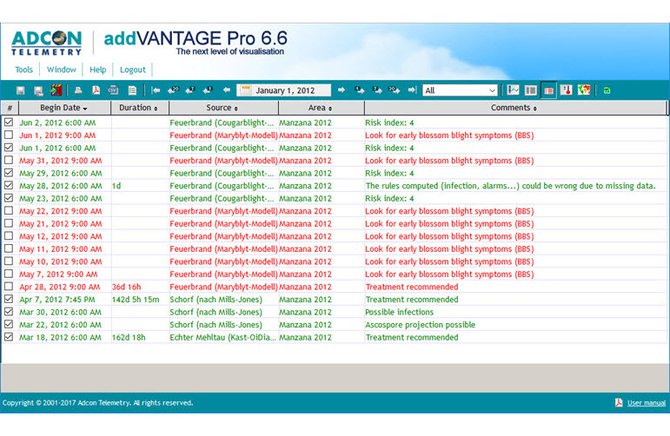Click the 'Ascospore projection possible' comment
The width and height of the screenshot is (670, 436).
[420, 325]
